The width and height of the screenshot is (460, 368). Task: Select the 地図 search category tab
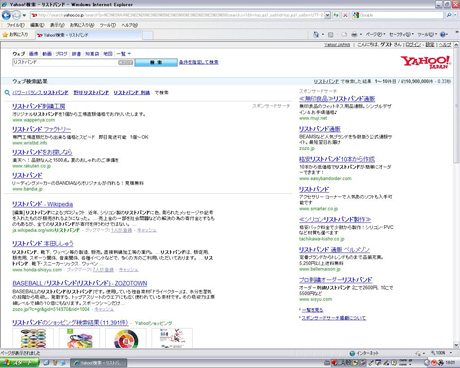click(x=108, y=54)
